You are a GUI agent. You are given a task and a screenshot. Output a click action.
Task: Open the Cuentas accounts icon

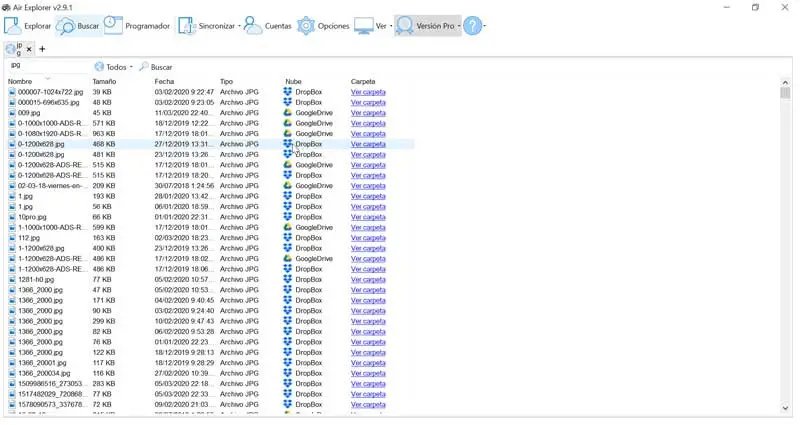(x=253, y=26)
